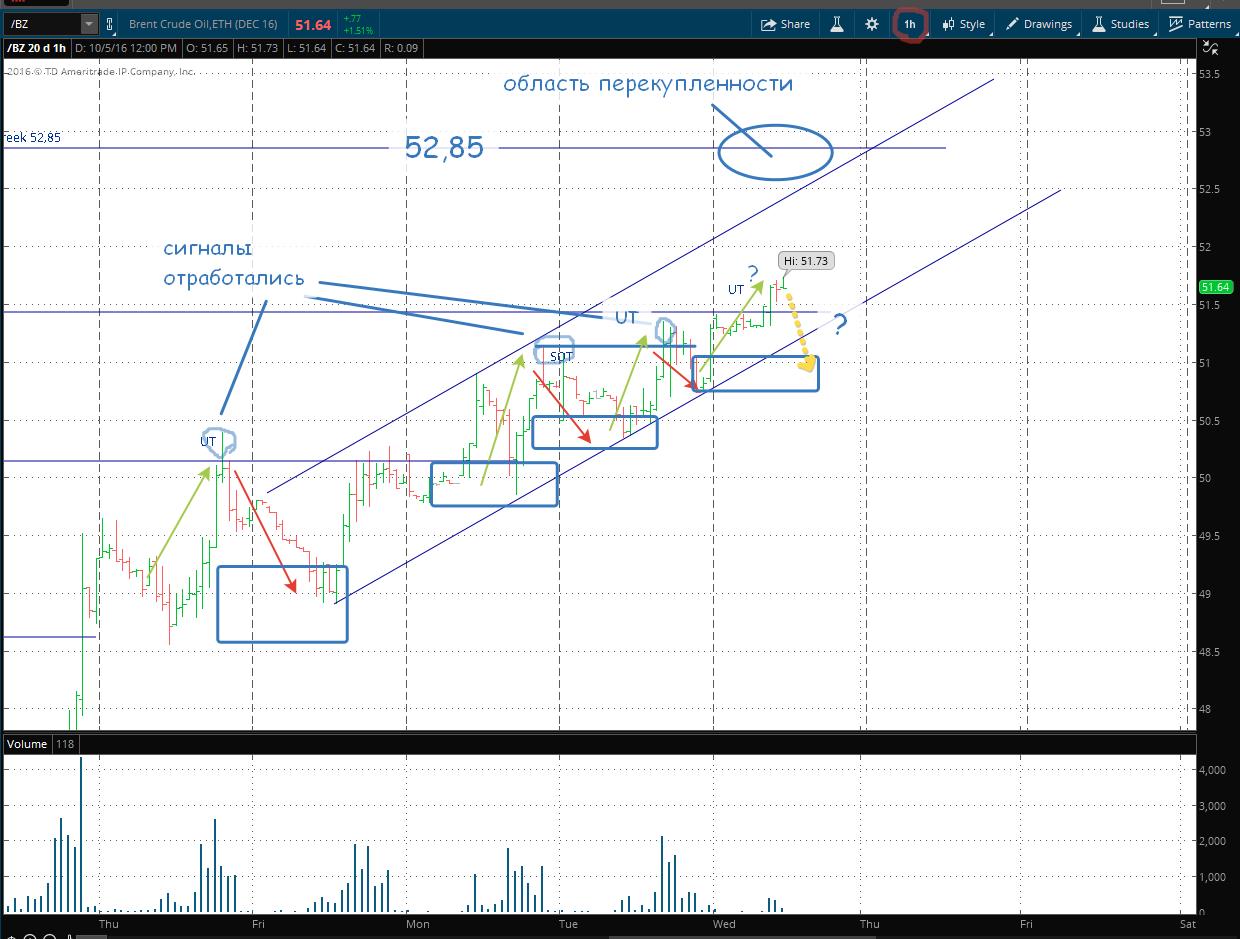
Task: Open the Drawings tools menu
Action: coord(1039,24)
